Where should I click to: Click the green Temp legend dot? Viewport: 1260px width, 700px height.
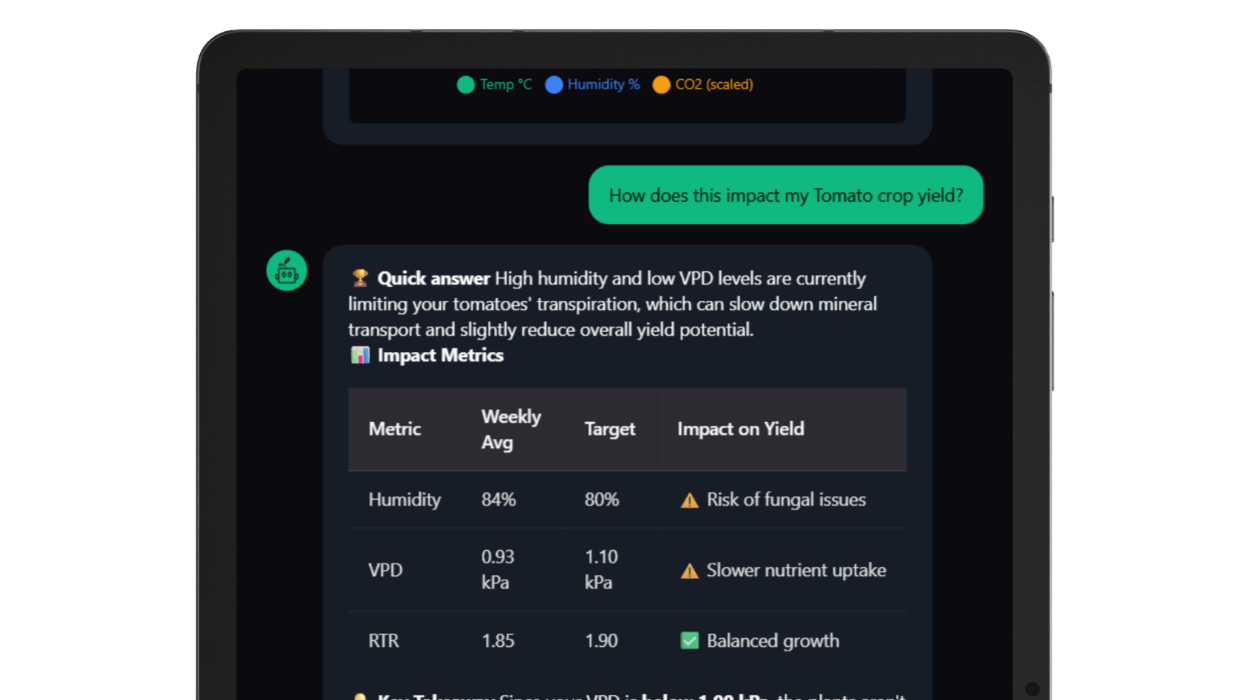[465, 85]
